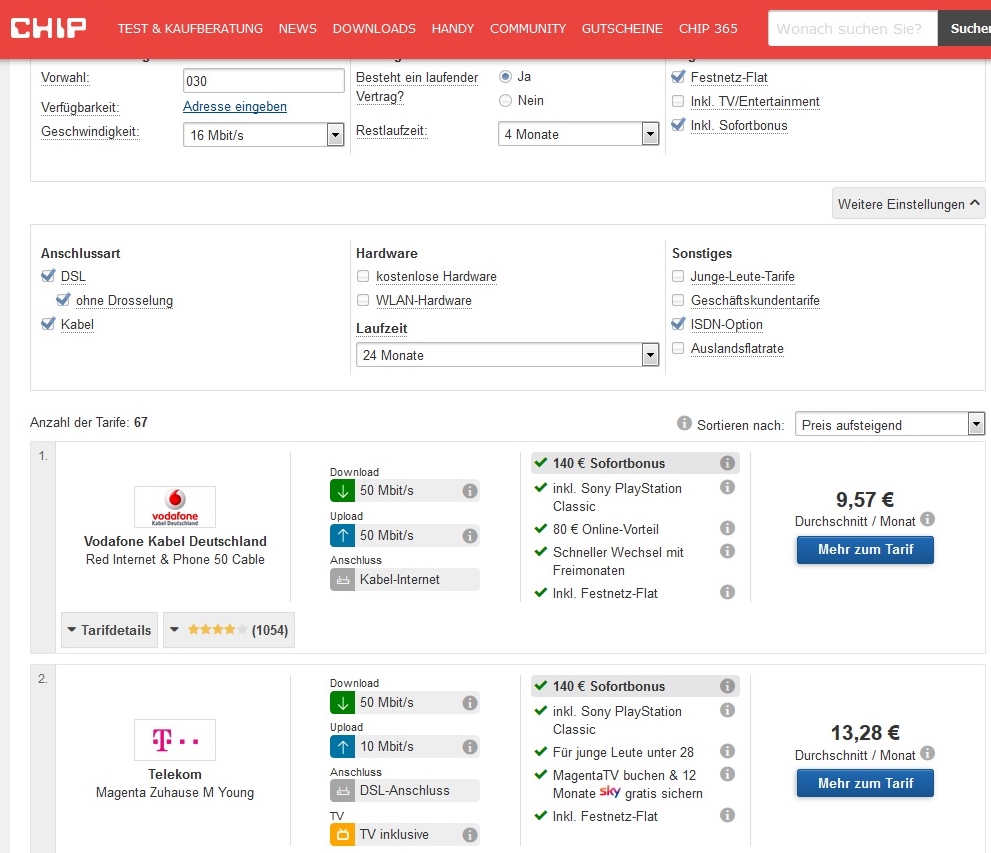991x853 pixels.
Task: Click the DSL-Anschluss router icon
Action: (x=343, y=790)
